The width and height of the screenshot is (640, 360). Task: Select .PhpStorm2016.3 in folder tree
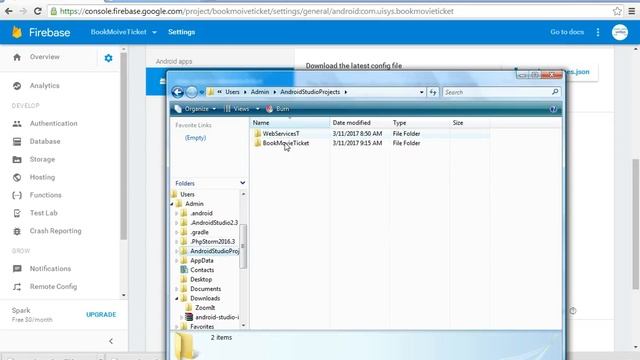(212, 242)
